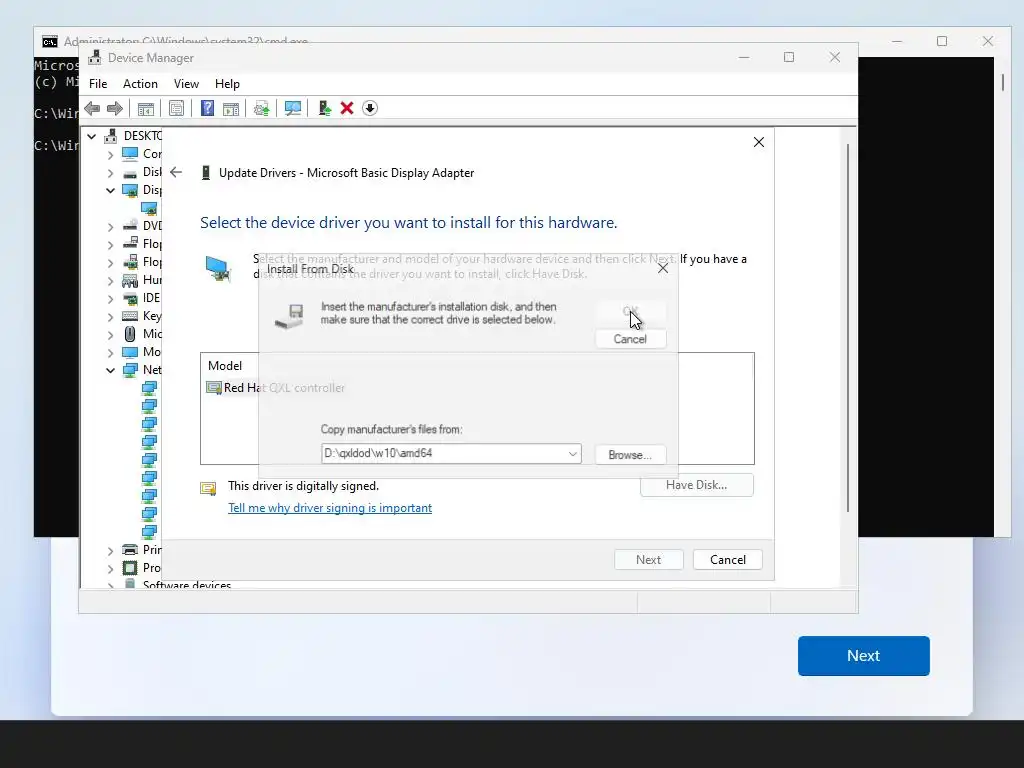1024x768 pixels.
Task: Click the Forward arrow in the Device Manager toolbar
Action: pyautogui.click(x=115, y=108)
